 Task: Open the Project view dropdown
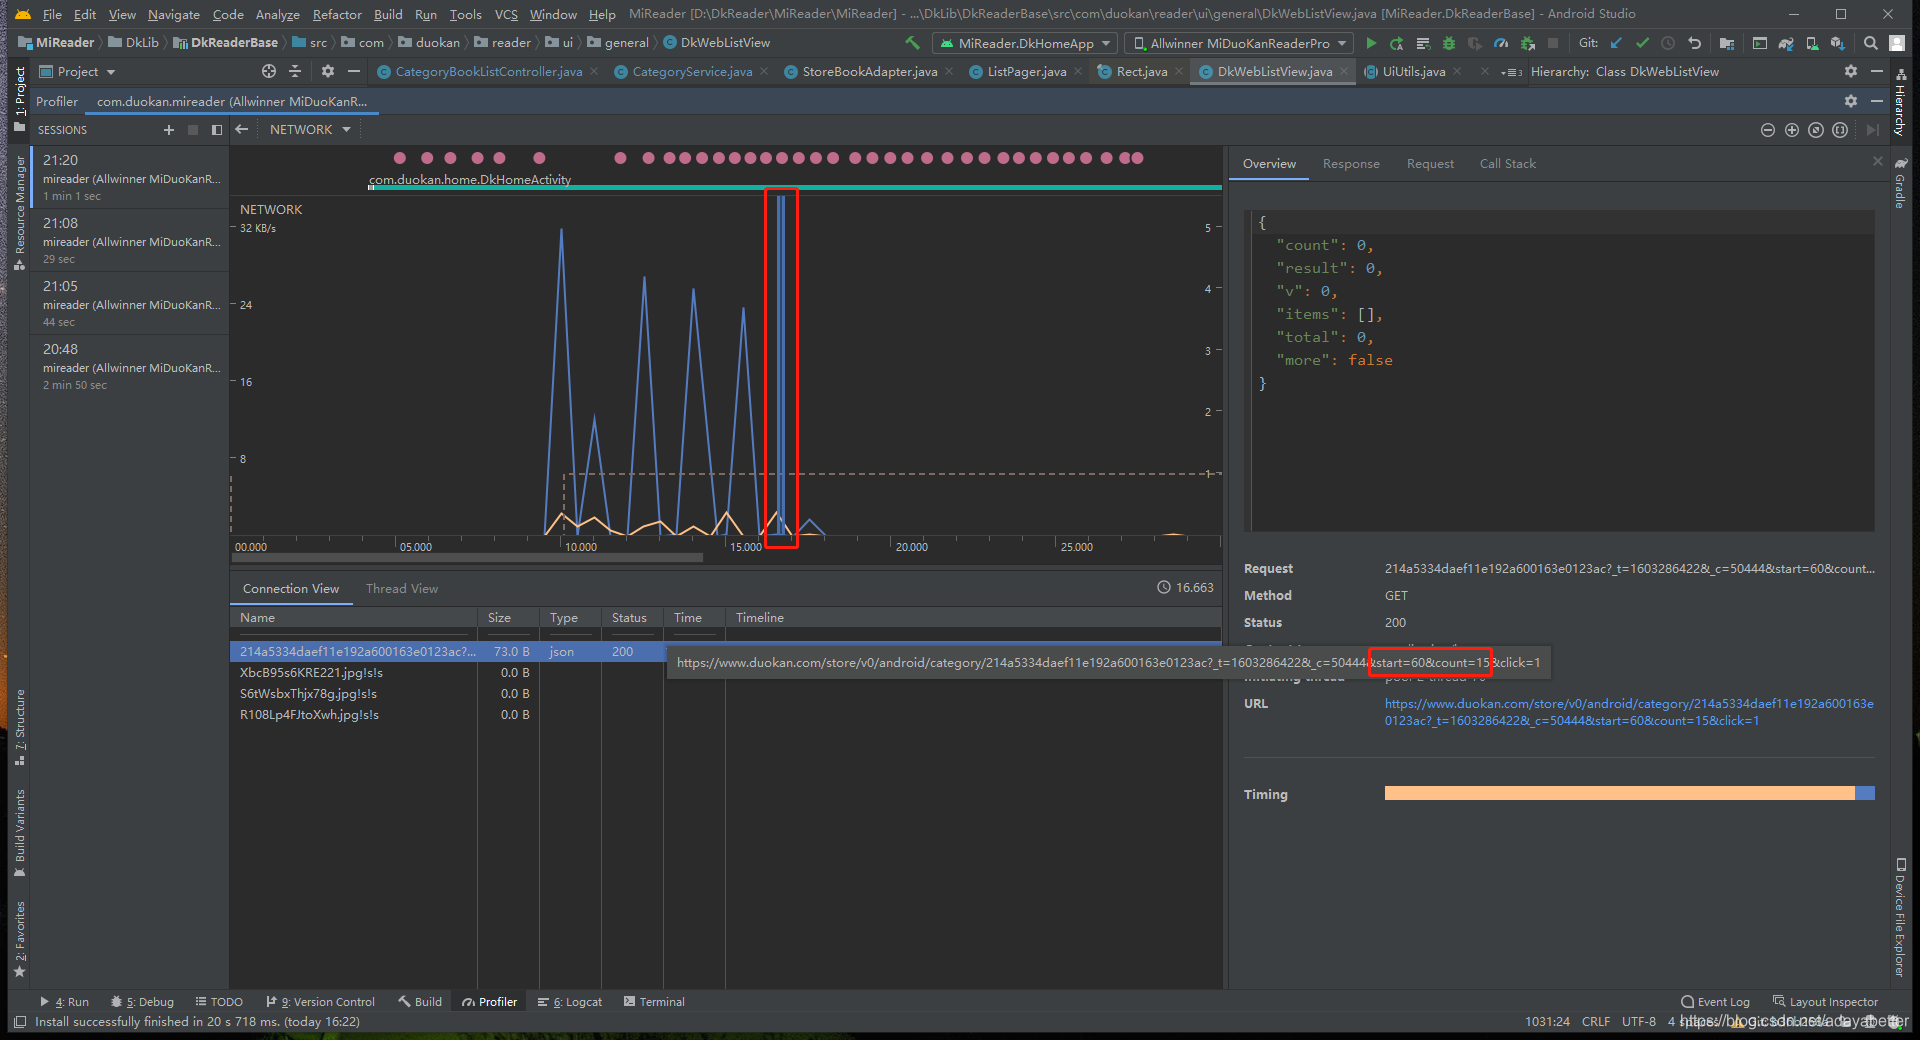click(x=78, y=71)
